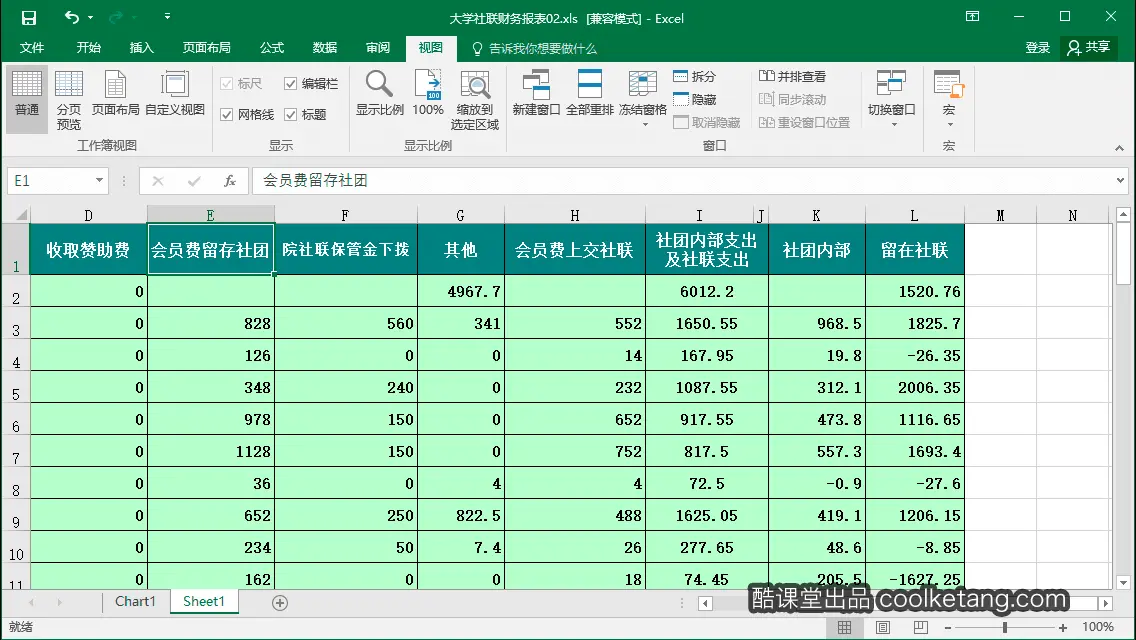
Task: Click 同步滚动 synchronous scrolling
Action: pyautogui.click(x=792, y=99)
